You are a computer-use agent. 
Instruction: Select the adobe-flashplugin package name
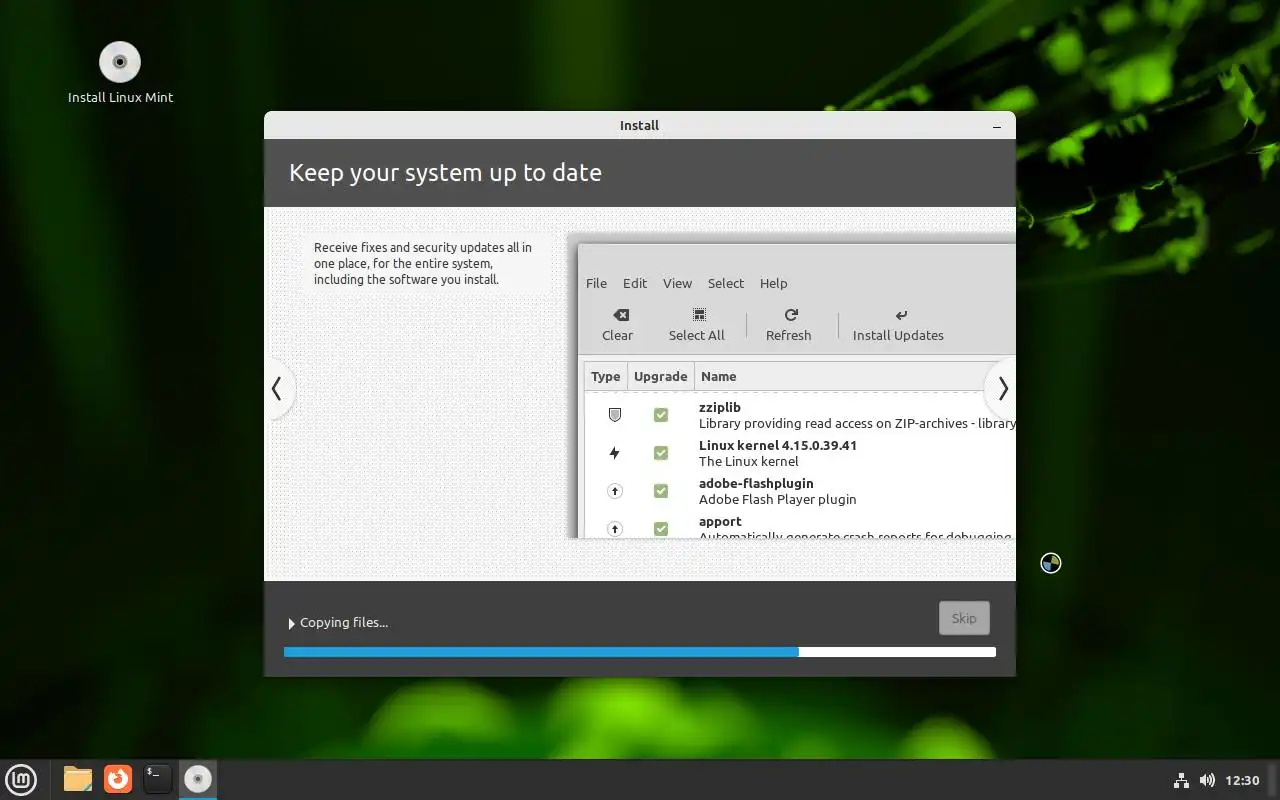pyautogui.click(x=756, y=483)
